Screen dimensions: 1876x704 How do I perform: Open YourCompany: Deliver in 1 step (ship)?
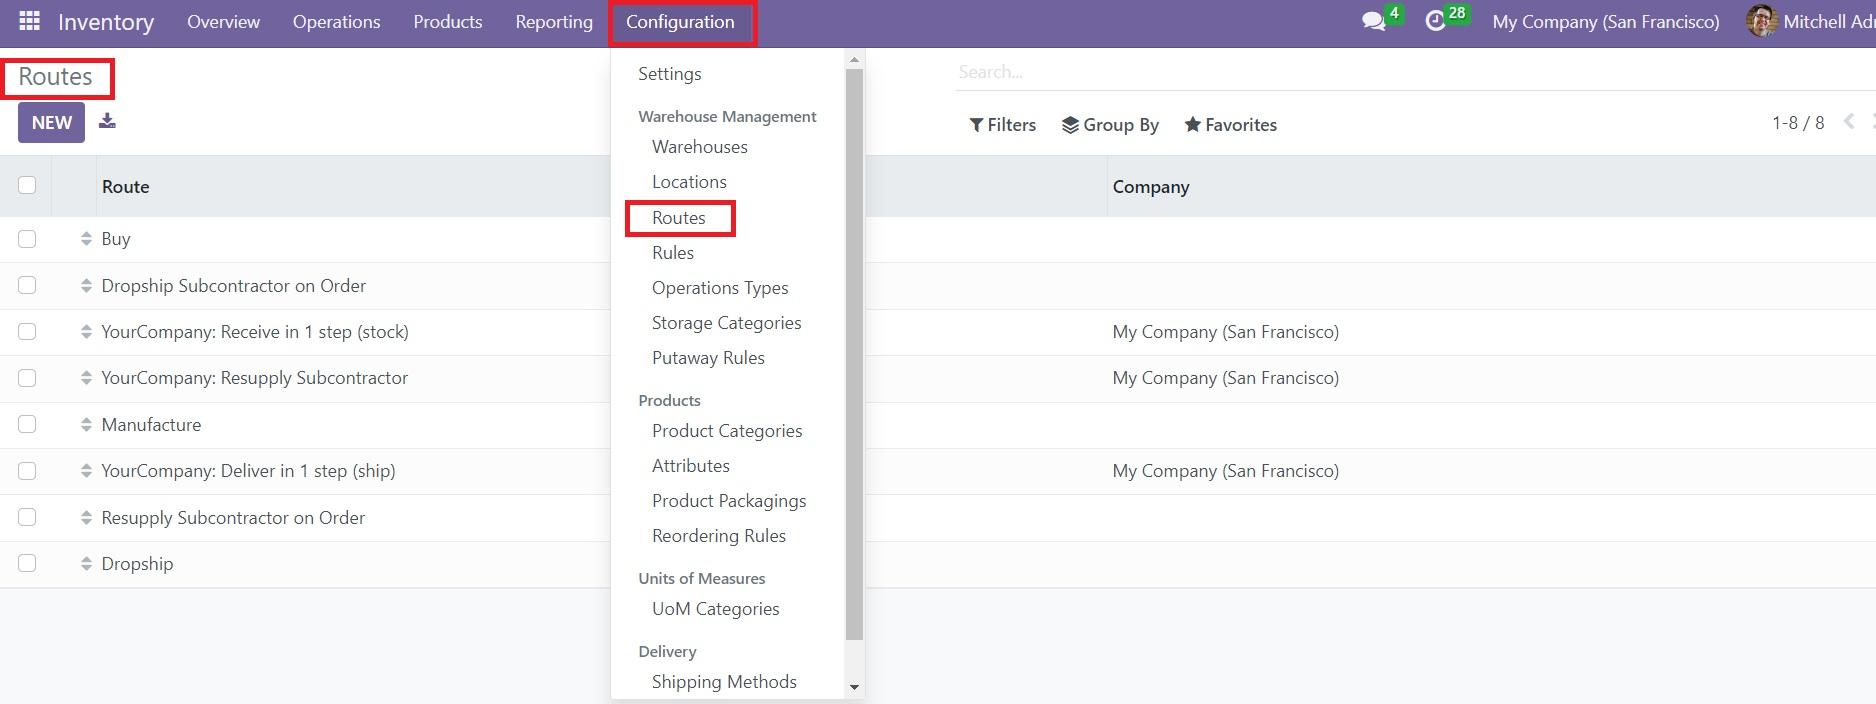point(248,471)
